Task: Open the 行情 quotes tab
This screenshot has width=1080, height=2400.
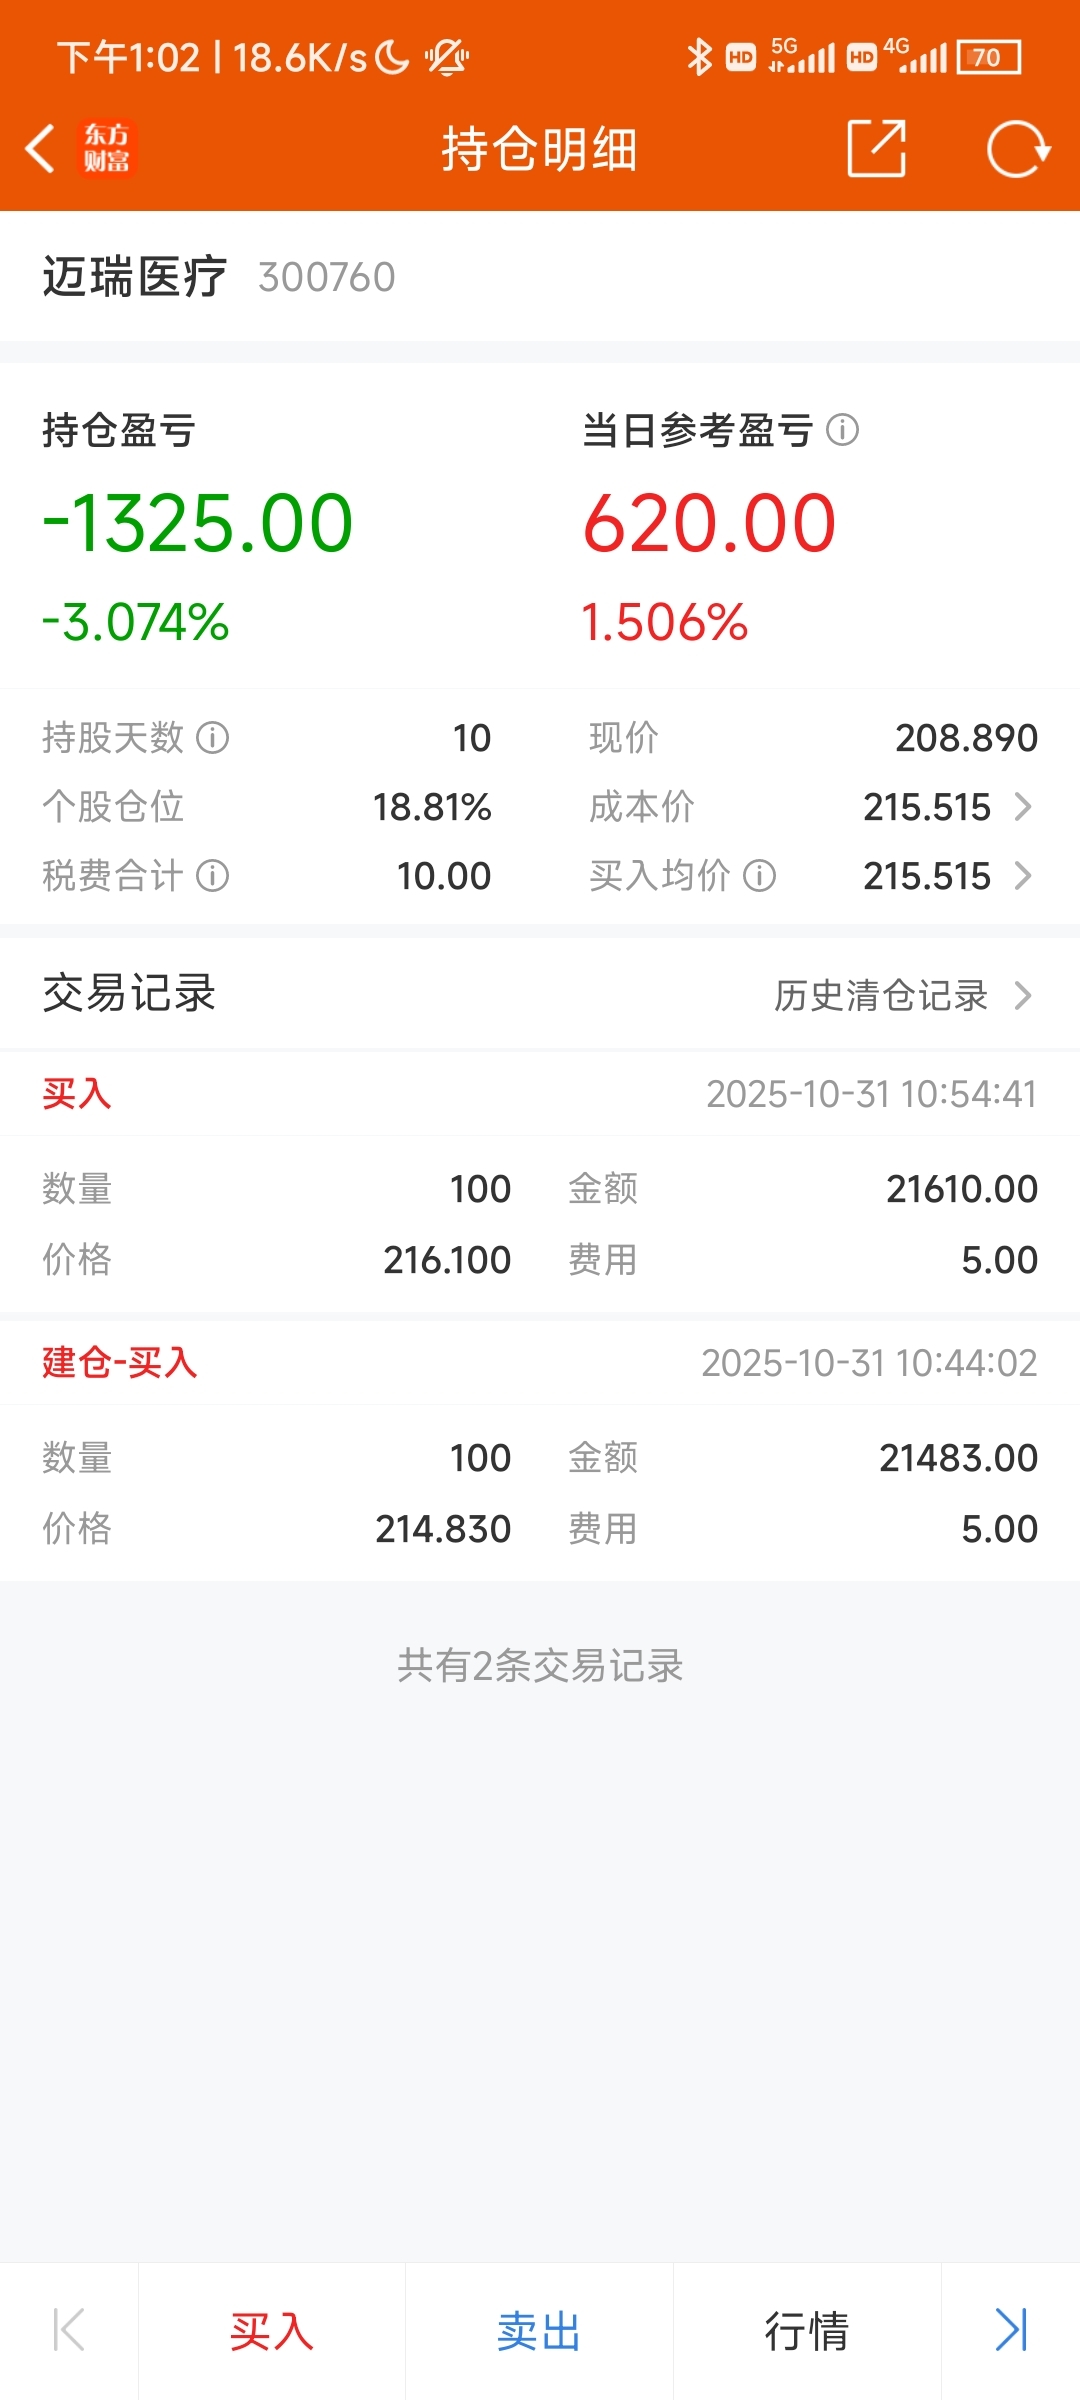Action: (x=806, y=2331)
